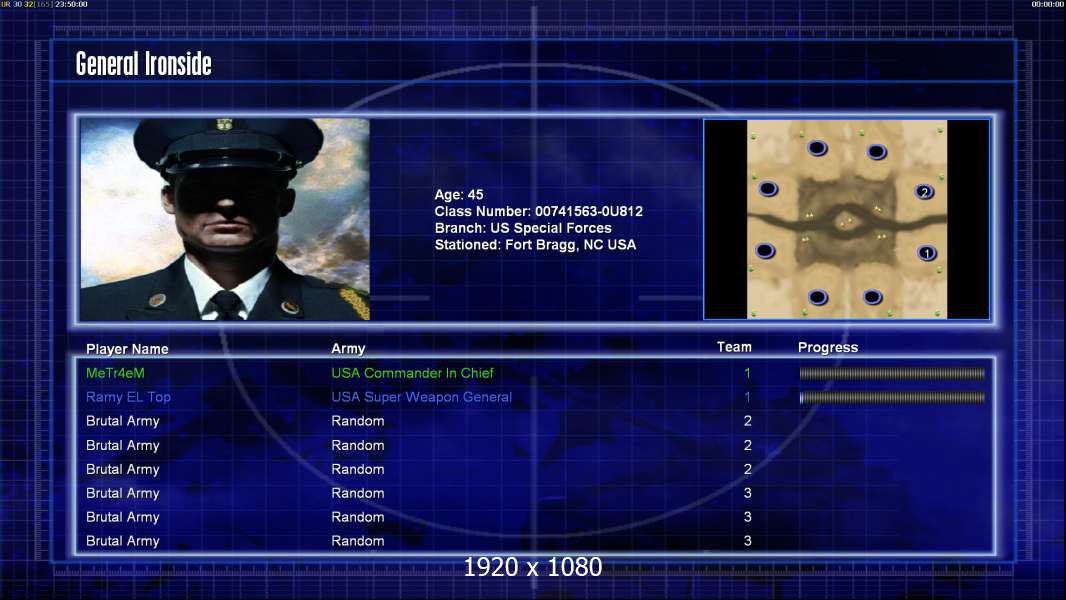The image size is (1066, 600).
Task: Click the Progress column header
Action: coord(828,348)
